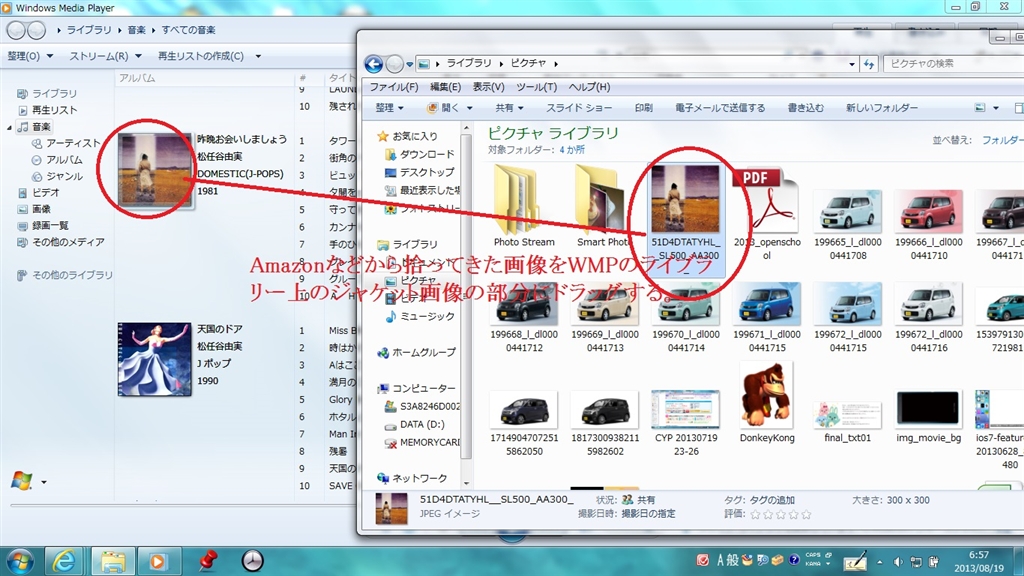Viewport: 1024px width, 576px height.
Task: Click the album art for 昨晩お会いしましょう
Action: [x=155, y=170]
